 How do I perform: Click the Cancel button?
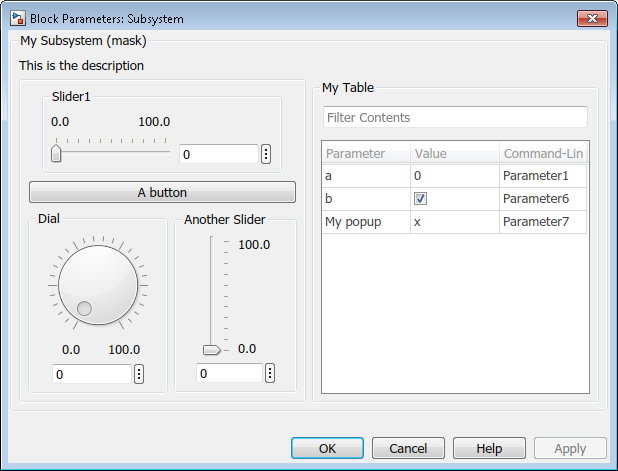coord(408,448)
